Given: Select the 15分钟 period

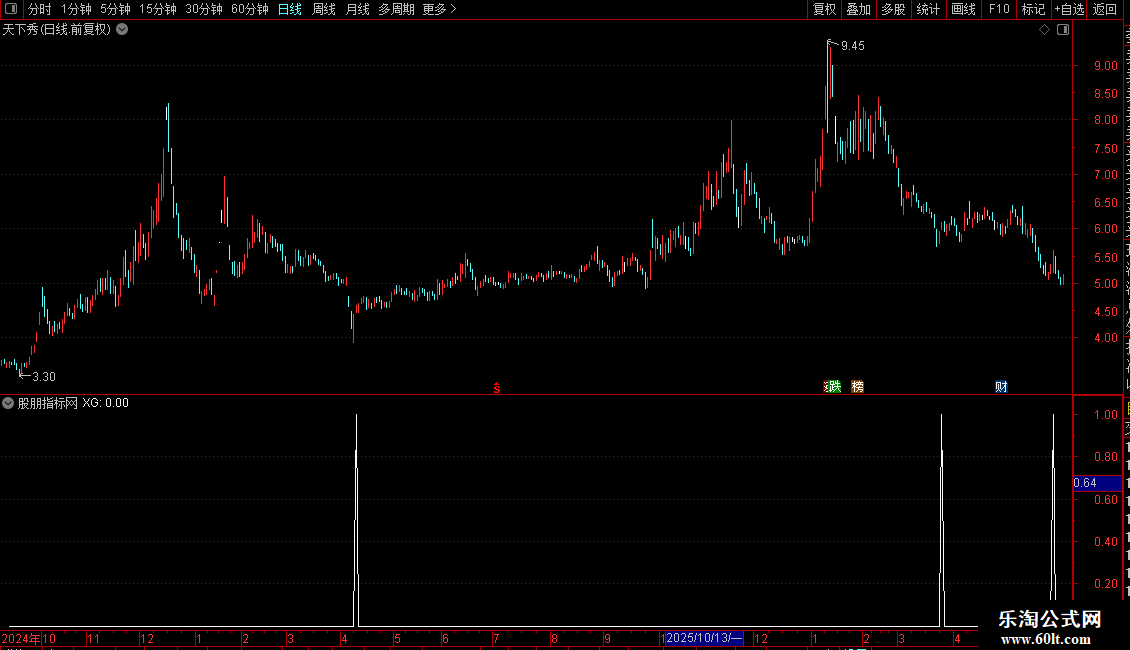Looking at the screenshot, I should (x=158, y=9).
